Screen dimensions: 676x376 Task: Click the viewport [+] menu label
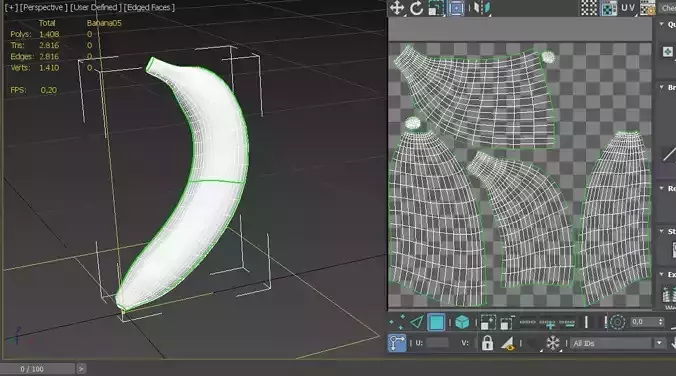[11, 7]
